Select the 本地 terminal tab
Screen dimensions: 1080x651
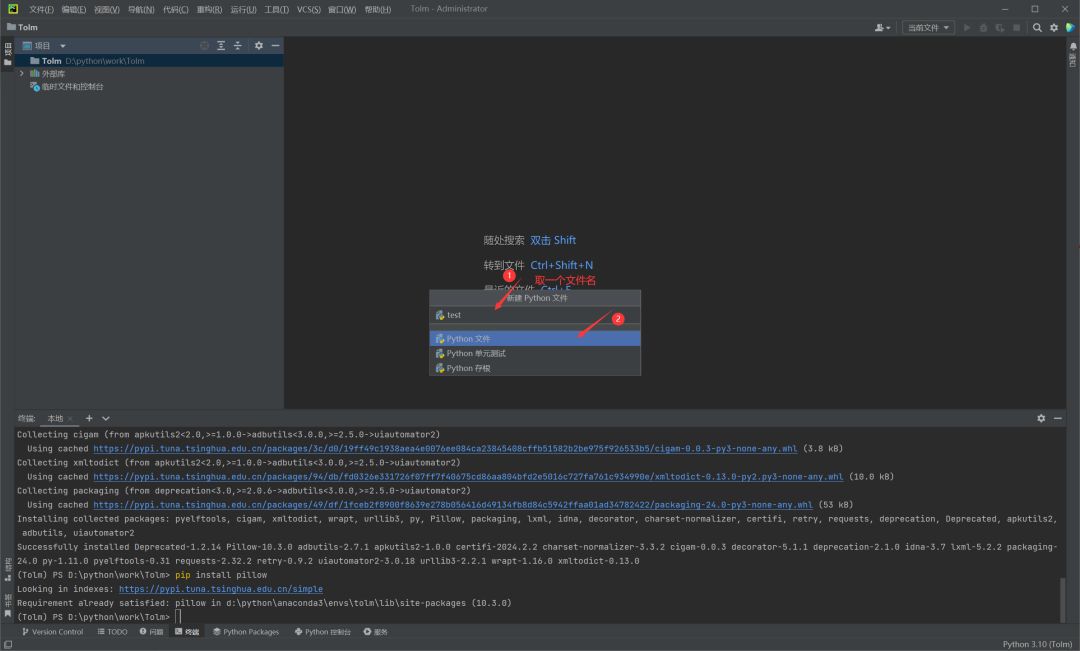55,419
